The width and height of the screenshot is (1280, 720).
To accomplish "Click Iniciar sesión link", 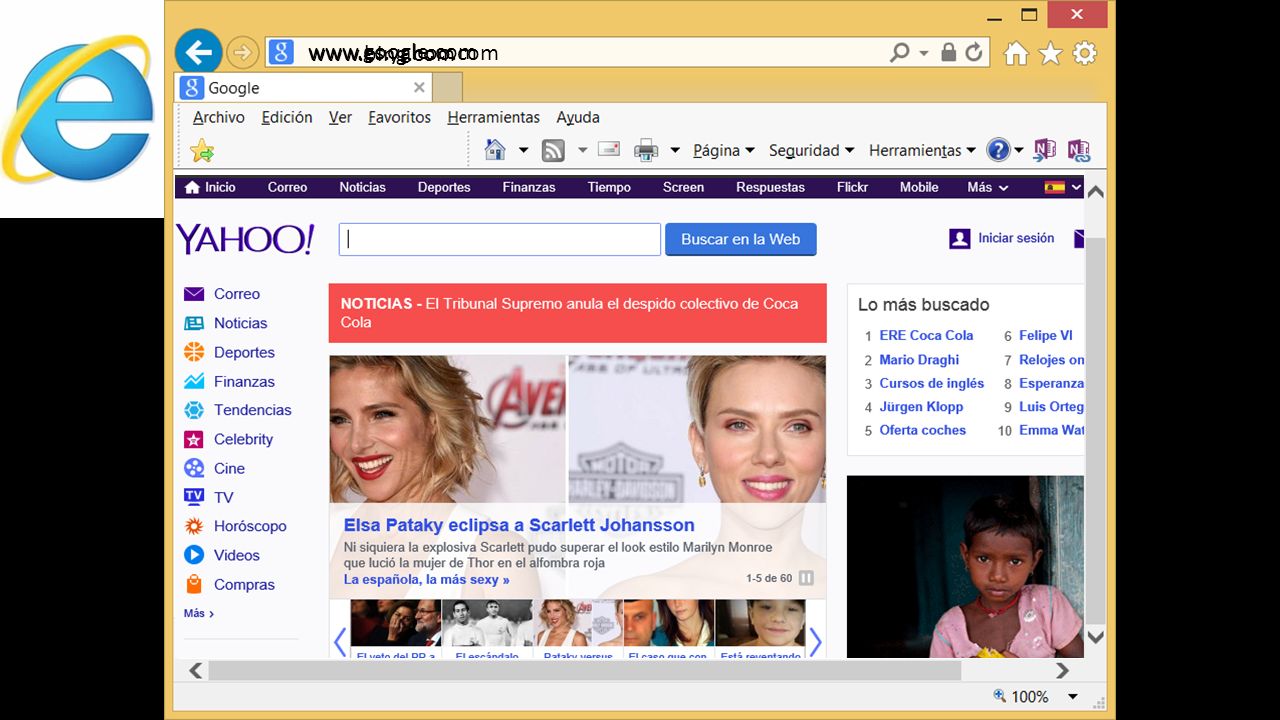I will 1016,238.
